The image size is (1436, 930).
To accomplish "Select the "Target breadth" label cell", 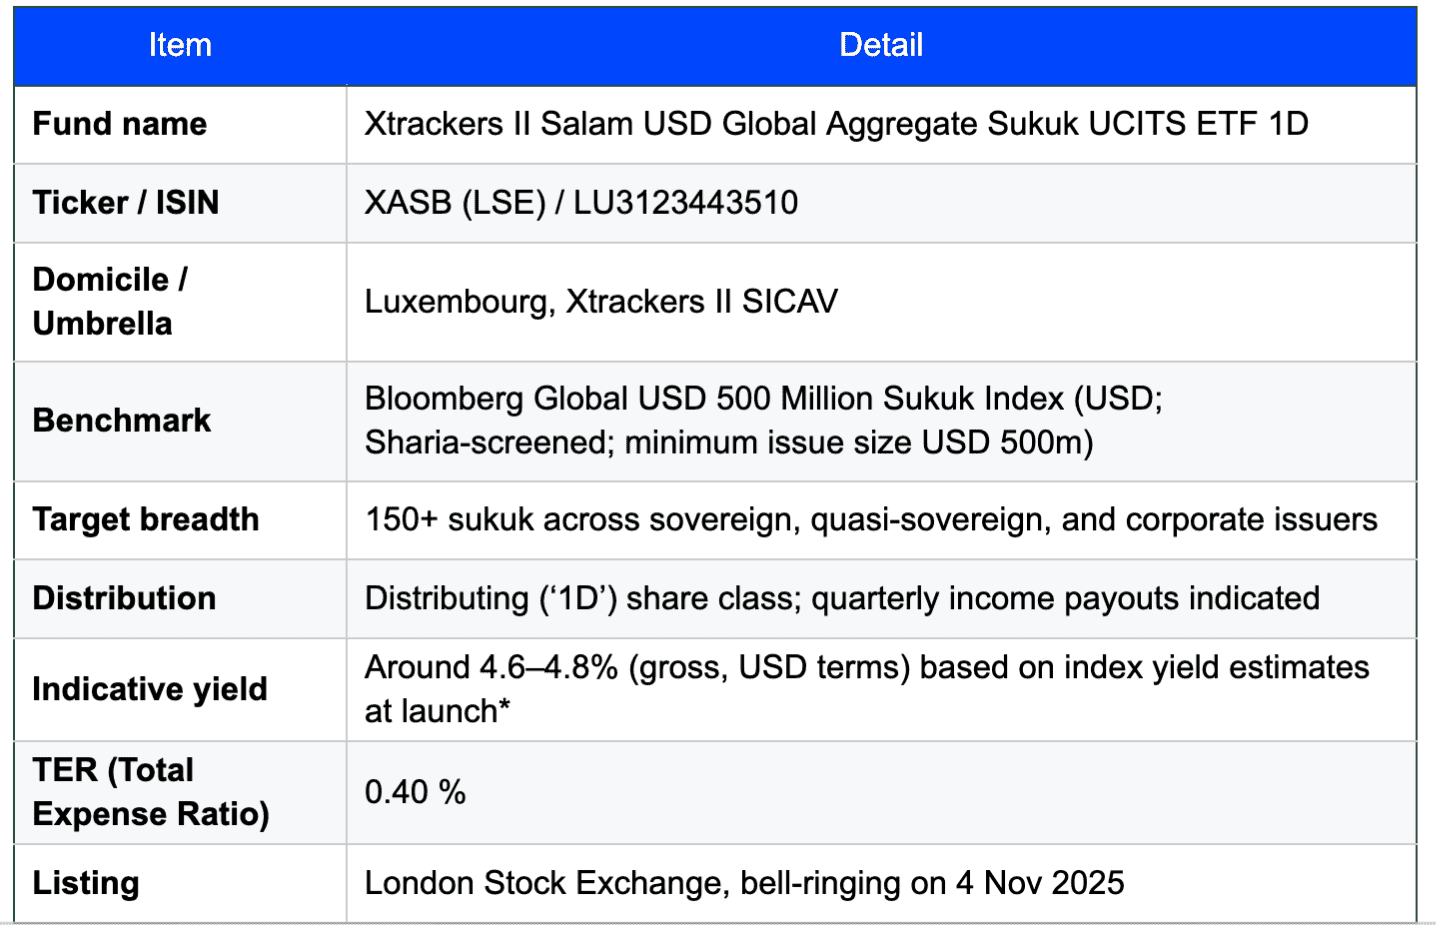I will tap(146, 519).
